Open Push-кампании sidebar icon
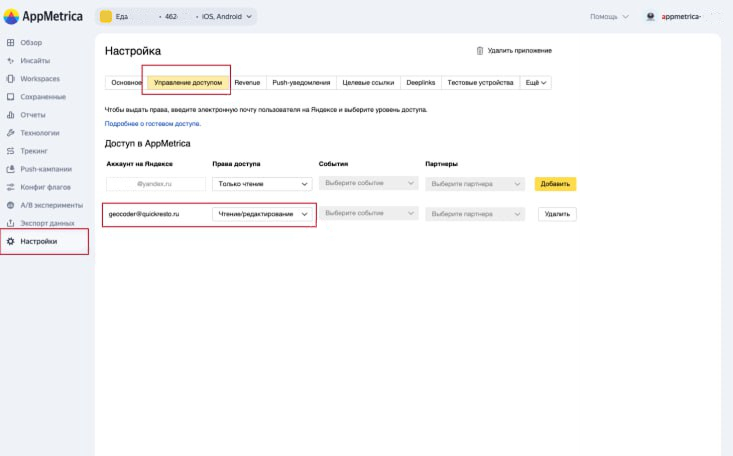This screenshot has width=733, height=456. [10, 169]
